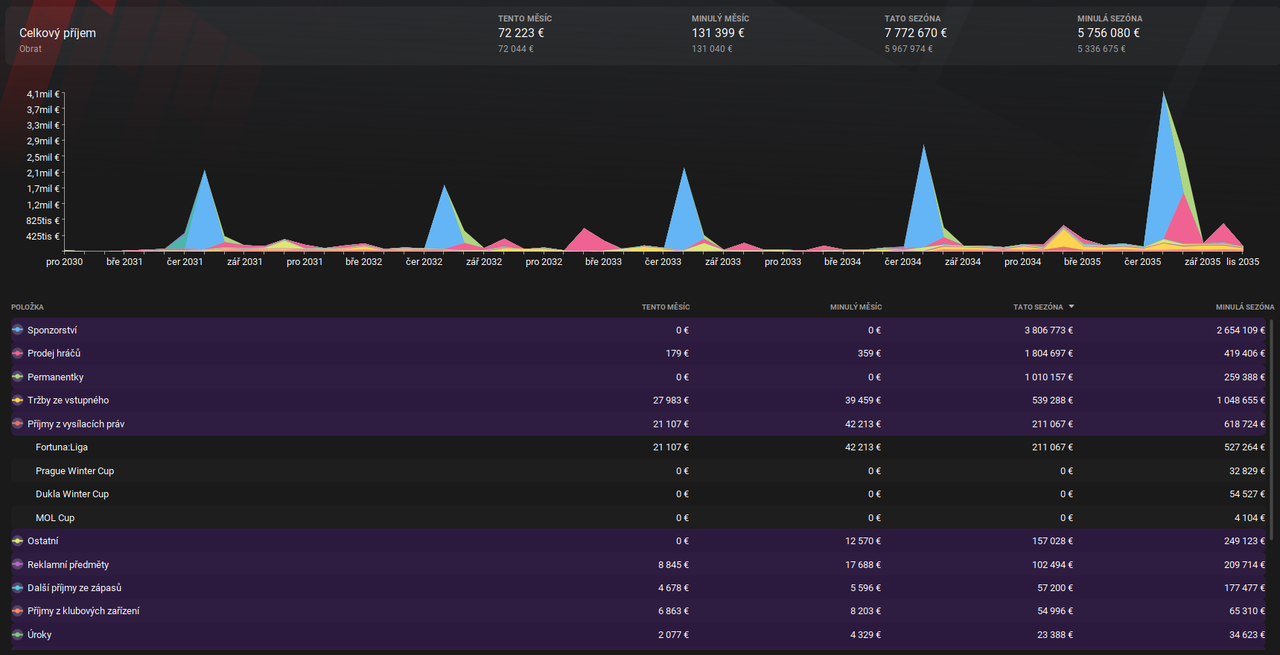
Task: Click the Příjmy z vysílacích práv icon
Action: pos(17,424)
